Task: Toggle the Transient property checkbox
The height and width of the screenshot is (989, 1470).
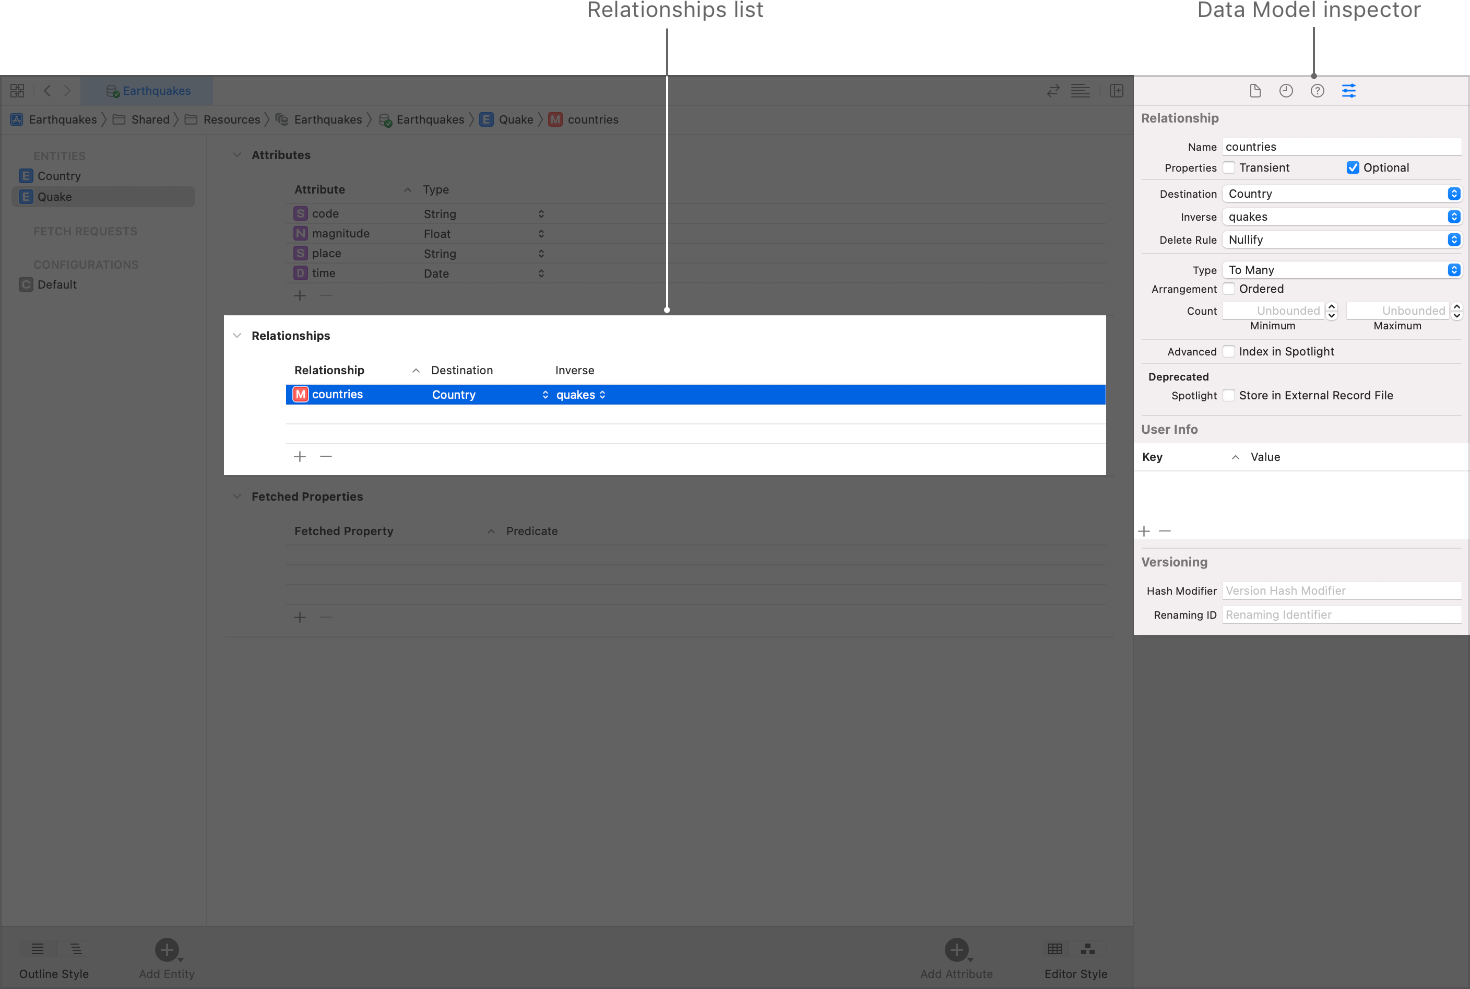Action: (1228, 167)
